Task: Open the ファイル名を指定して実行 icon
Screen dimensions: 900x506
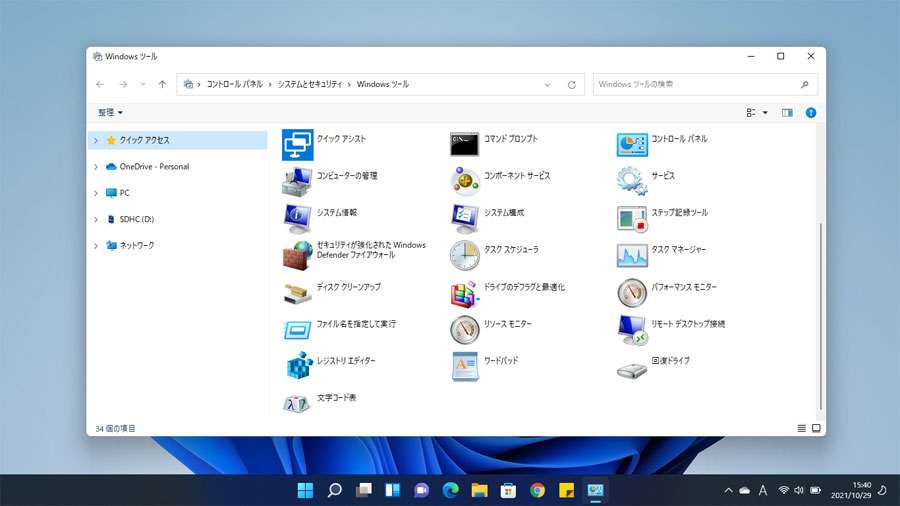Action: (297, 330)
